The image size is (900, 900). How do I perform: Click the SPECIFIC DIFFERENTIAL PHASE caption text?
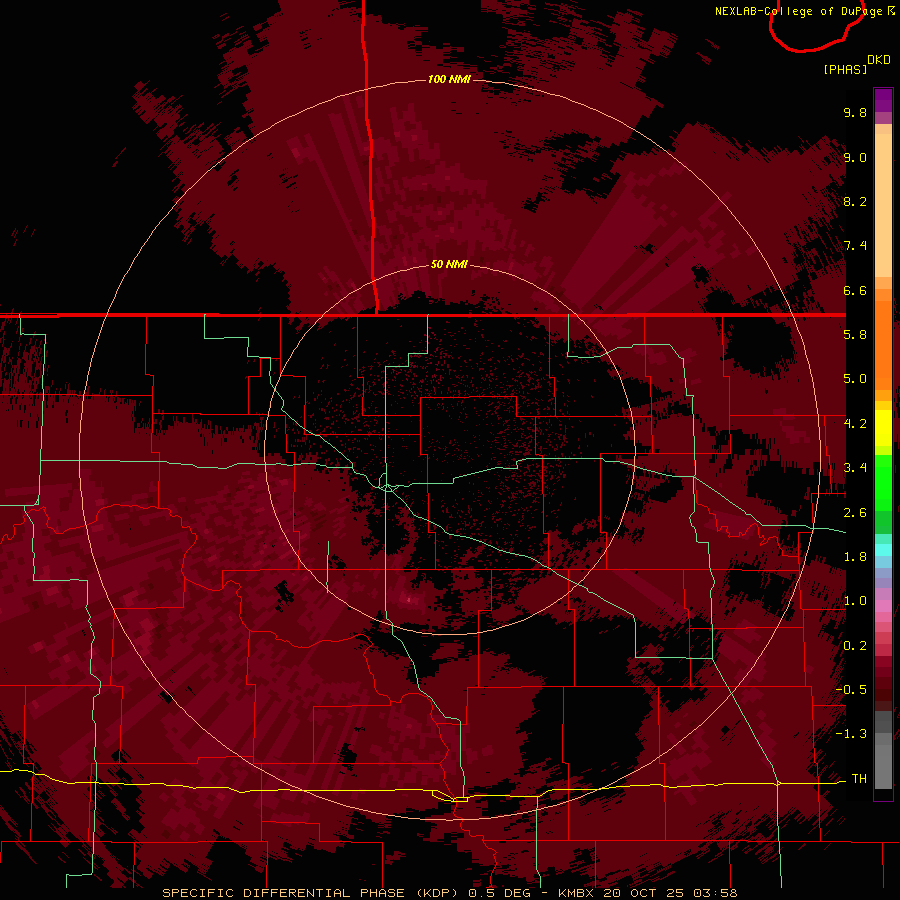[284, 893]
